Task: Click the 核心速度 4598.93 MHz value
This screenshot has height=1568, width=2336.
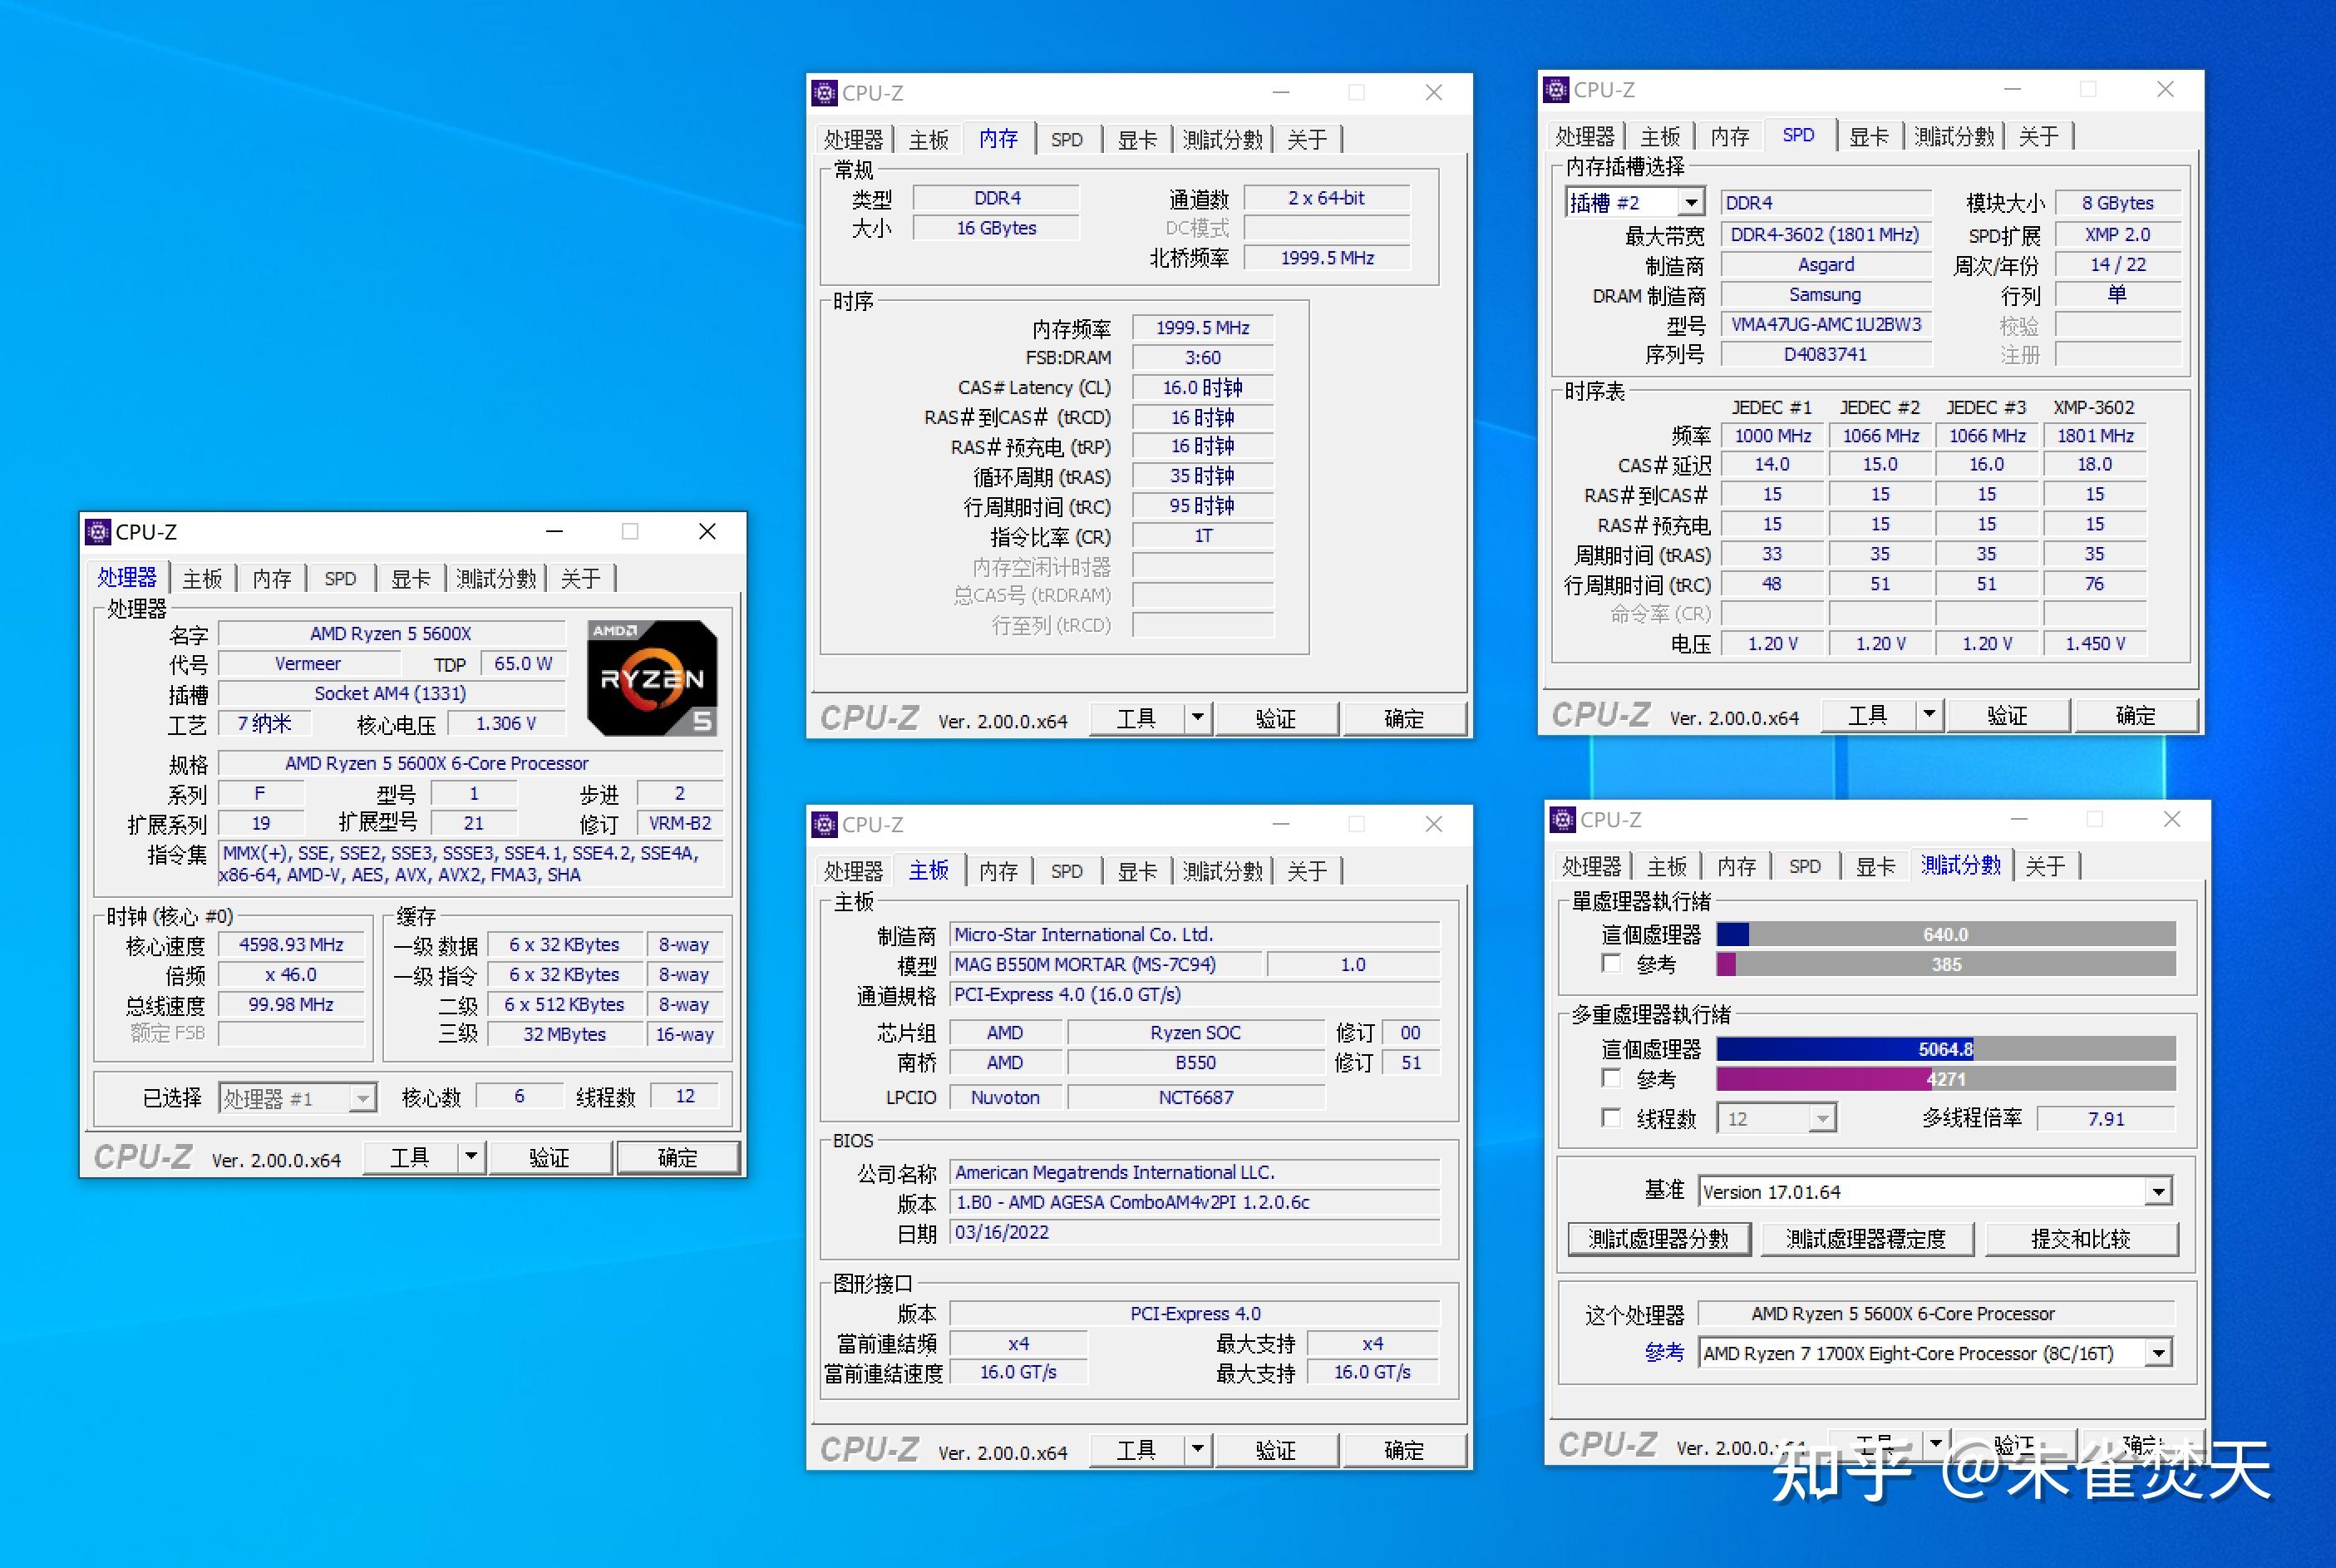Action: 291,945
